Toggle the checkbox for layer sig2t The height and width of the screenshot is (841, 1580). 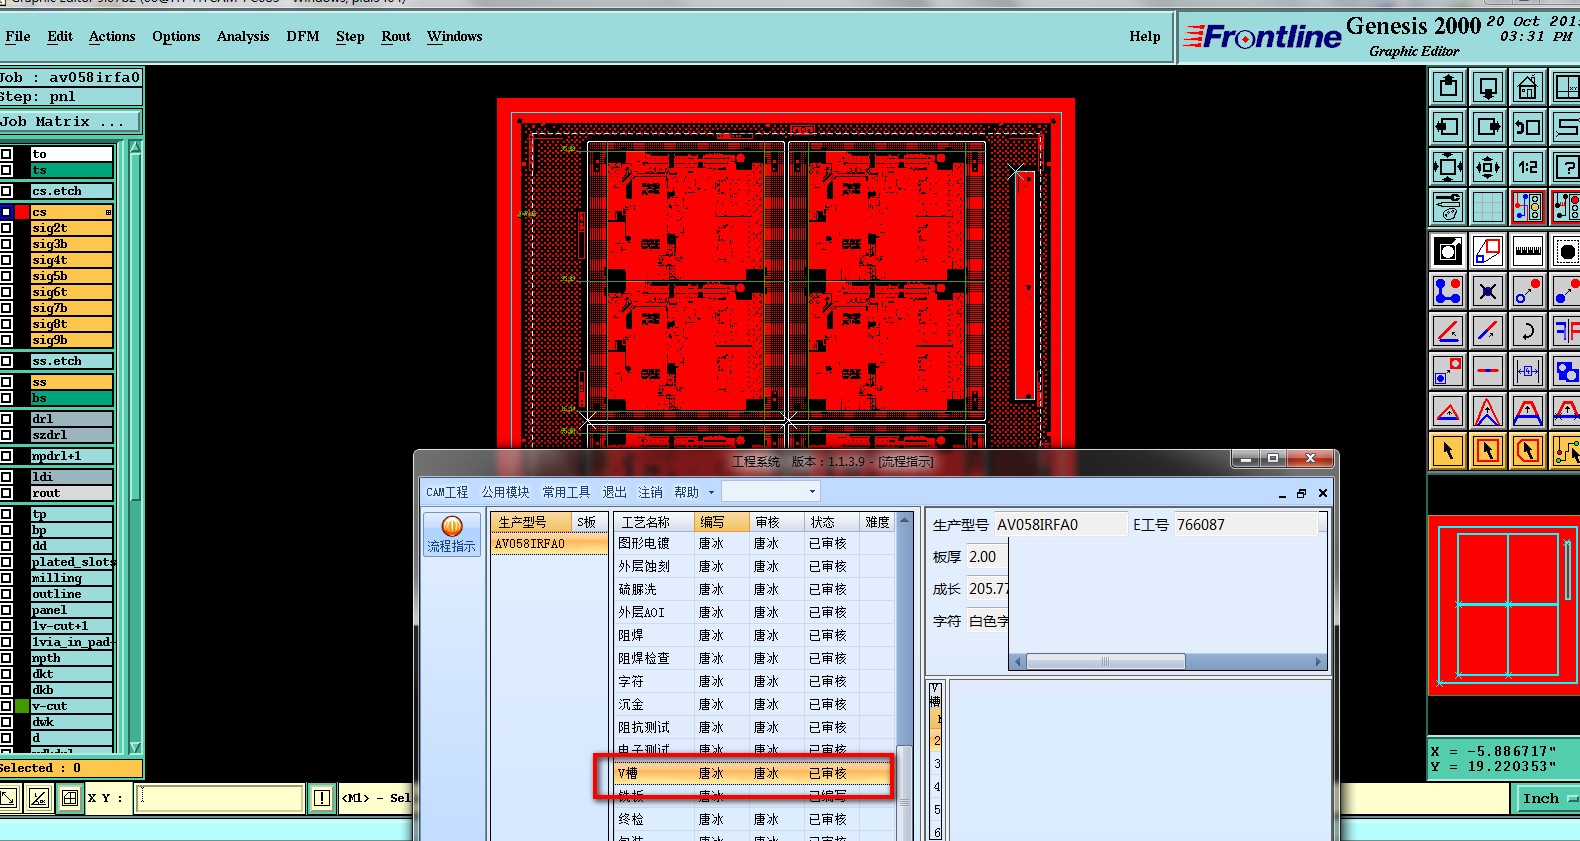pyautogui.click(x=6, y=228)
